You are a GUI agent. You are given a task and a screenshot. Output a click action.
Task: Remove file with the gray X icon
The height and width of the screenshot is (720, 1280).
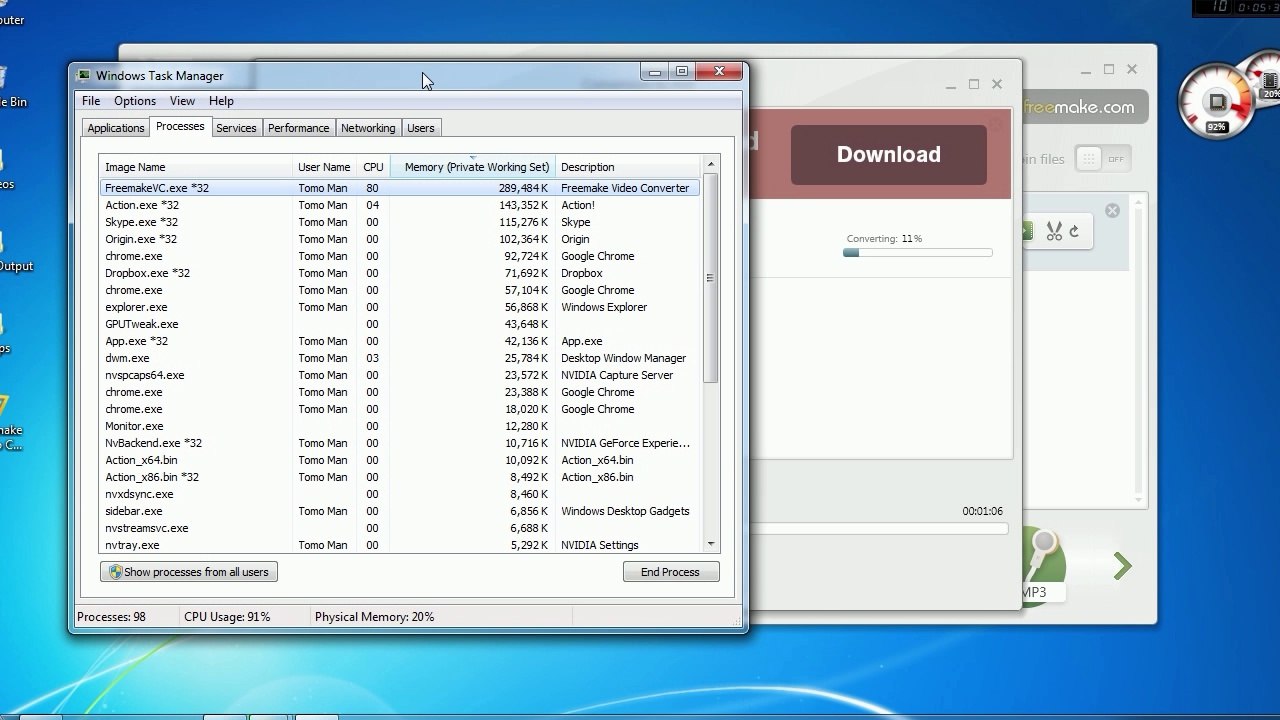(1112, 210)
